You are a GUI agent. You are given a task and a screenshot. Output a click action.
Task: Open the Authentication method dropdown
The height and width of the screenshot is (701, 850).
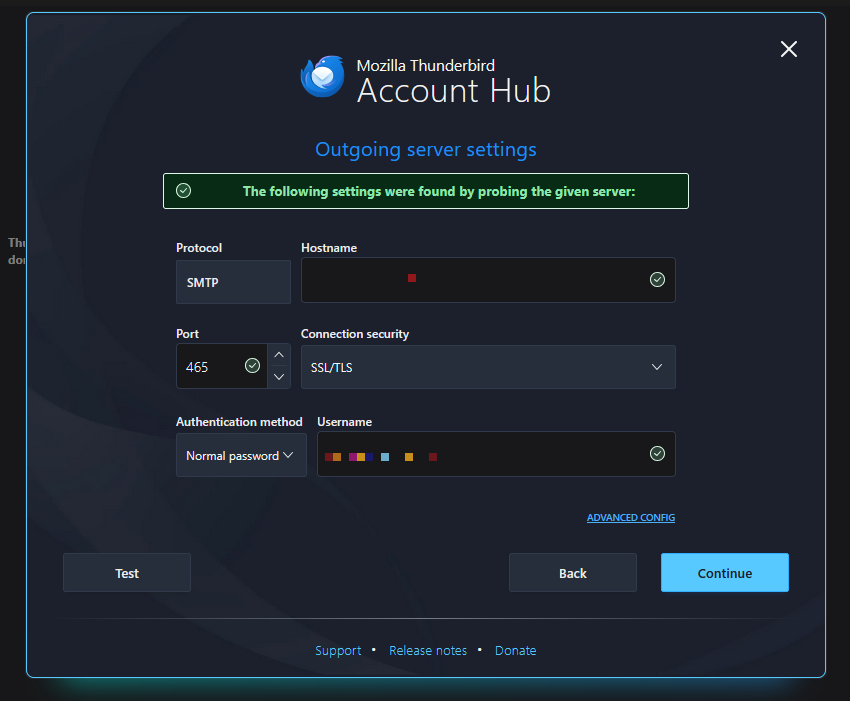point(241,455)
